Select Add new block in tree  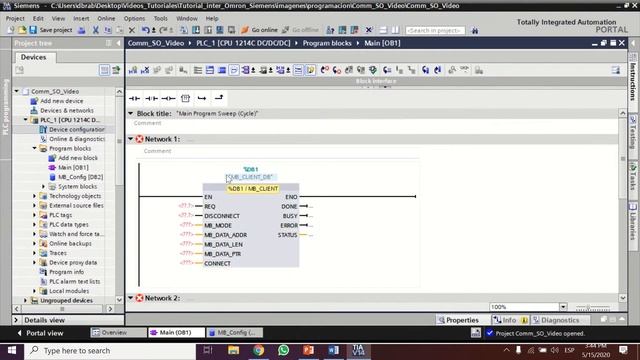78,158
